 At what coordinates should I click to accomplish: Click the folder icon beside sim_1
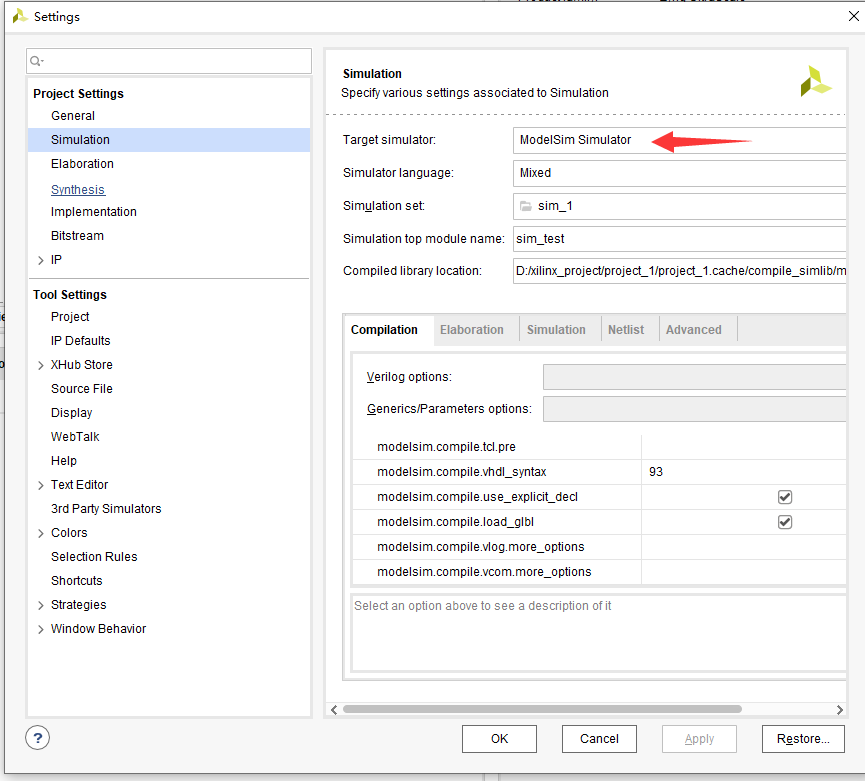(x=527, y=206)
